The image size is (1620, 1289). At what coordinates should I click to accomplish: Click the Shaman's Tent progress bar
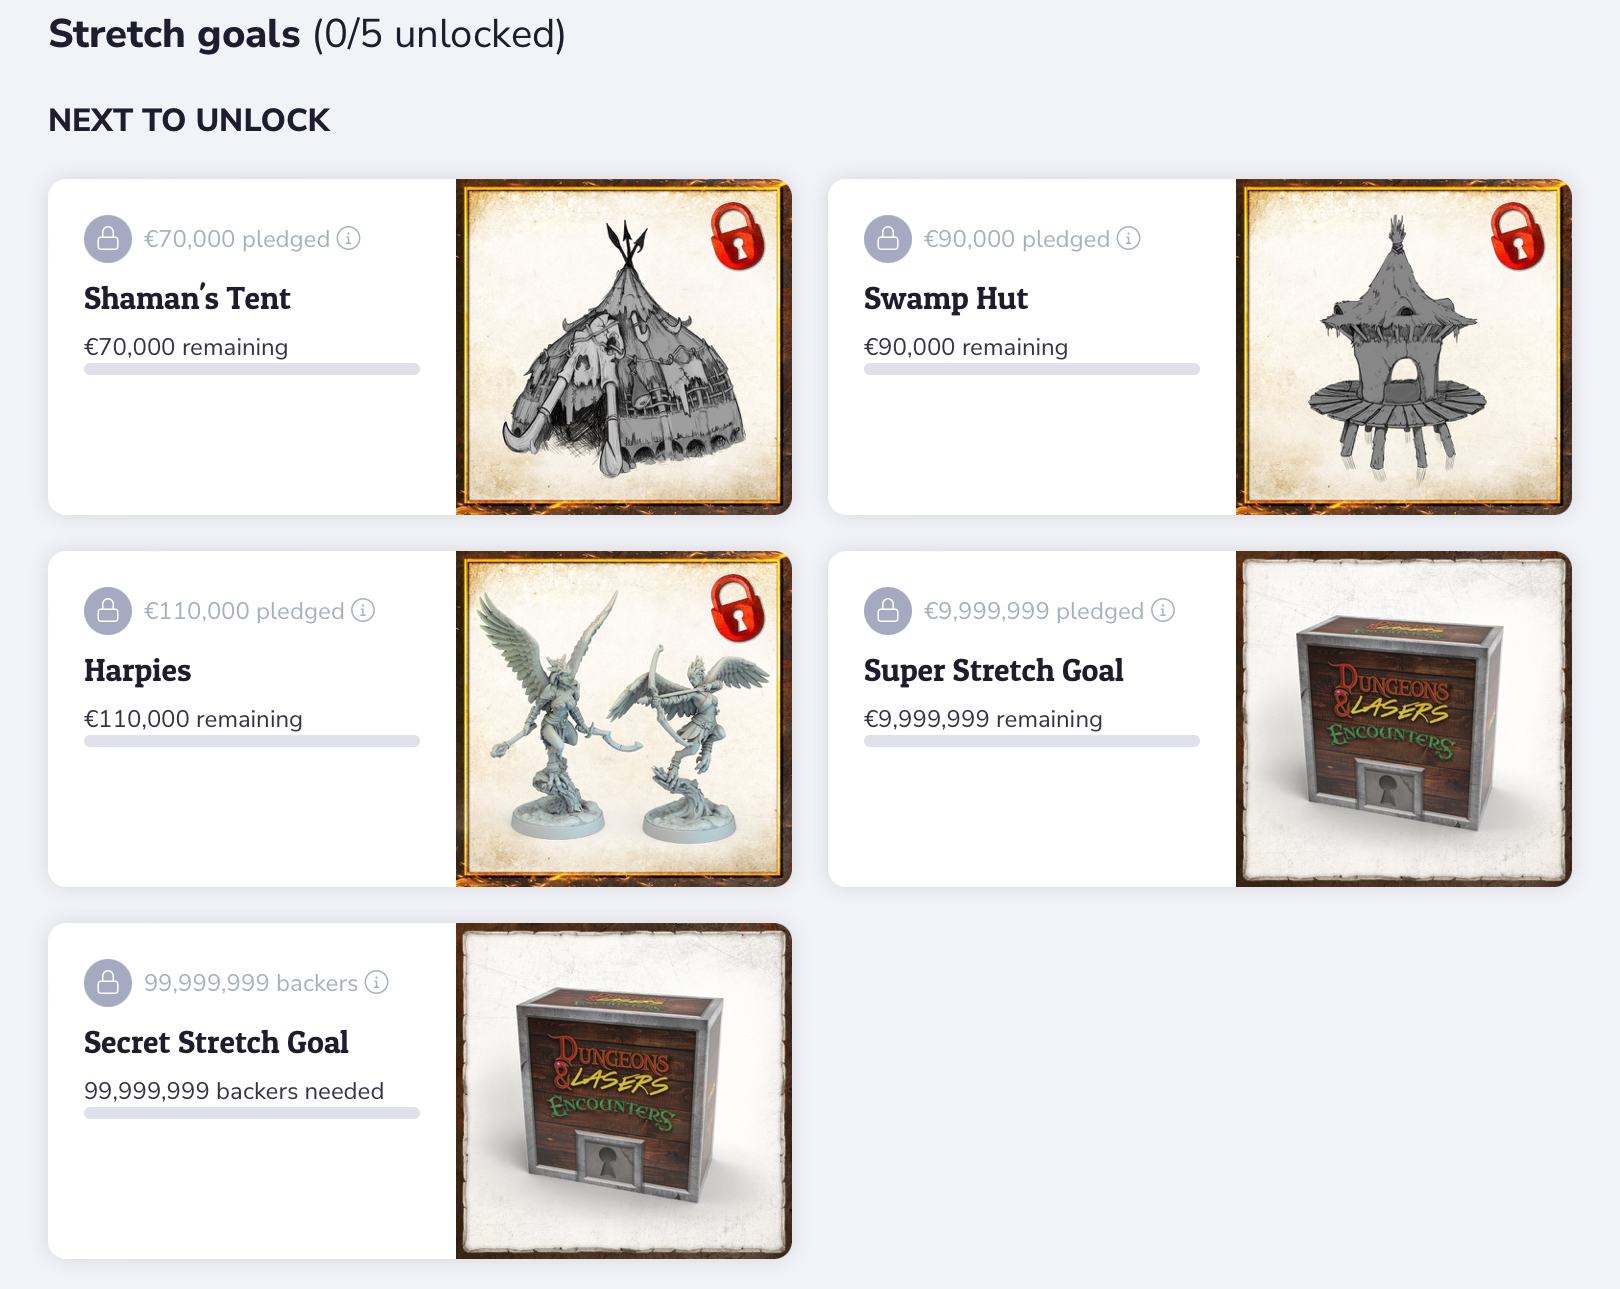(x=252, y=369)
